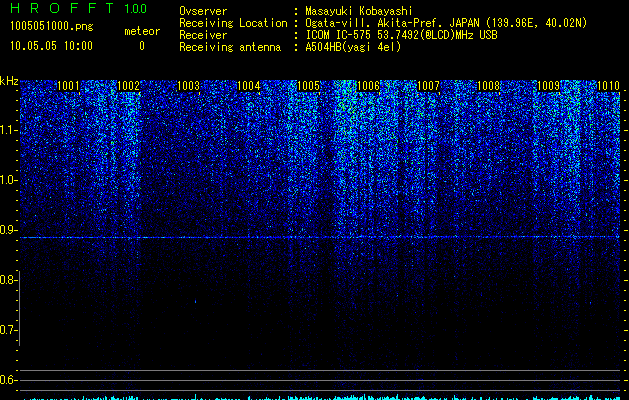
Task: Select the observer name Masayuki Kobayashi
Action: (x=359, y=11)
